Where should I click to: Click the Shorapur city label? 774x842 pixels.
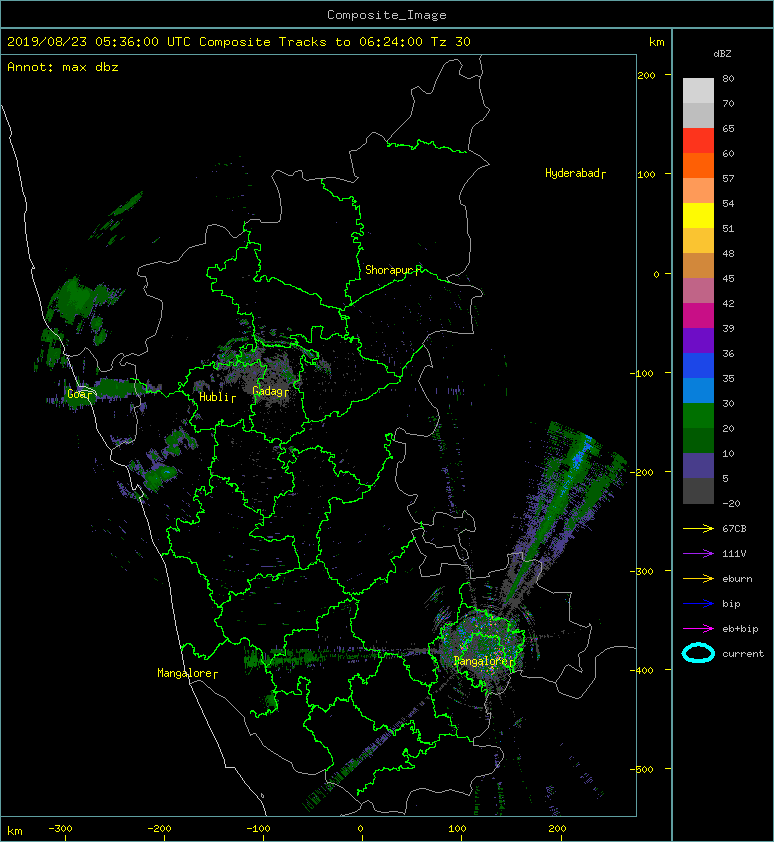click(393, 270)
